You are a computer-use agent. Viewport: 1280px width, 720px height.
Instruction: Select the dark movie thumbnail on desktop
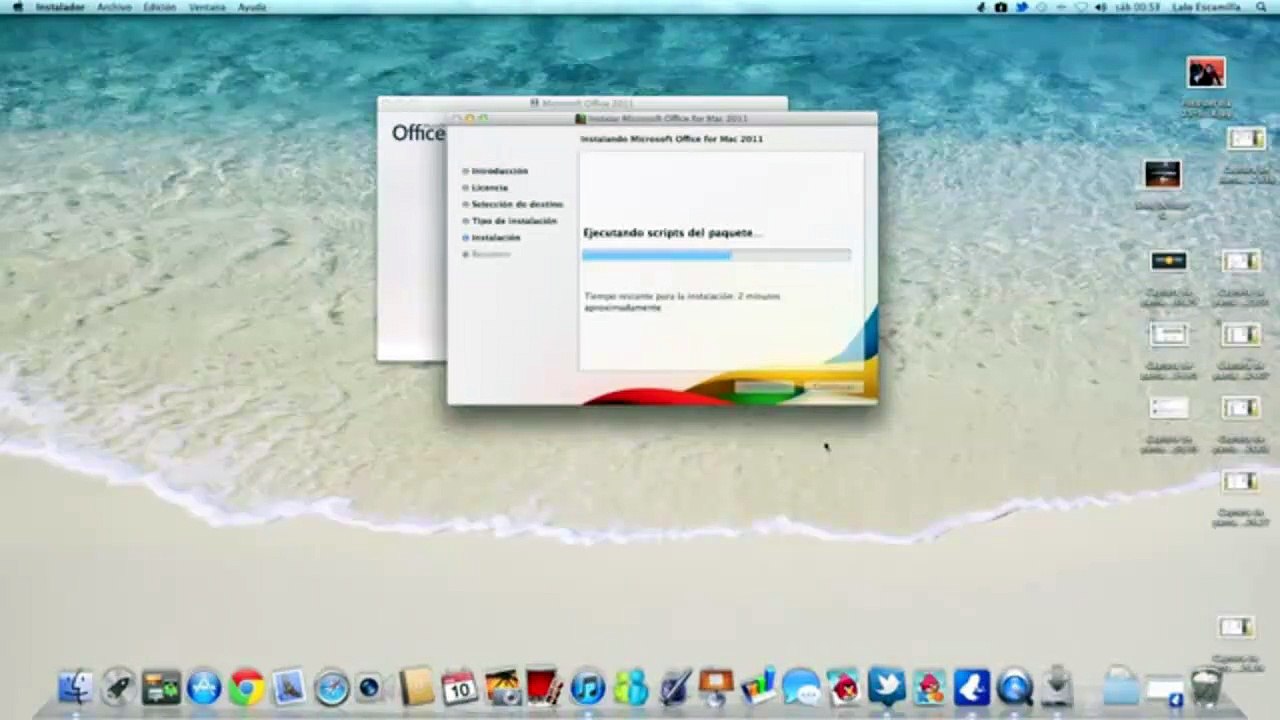(x=1162, y=174)
